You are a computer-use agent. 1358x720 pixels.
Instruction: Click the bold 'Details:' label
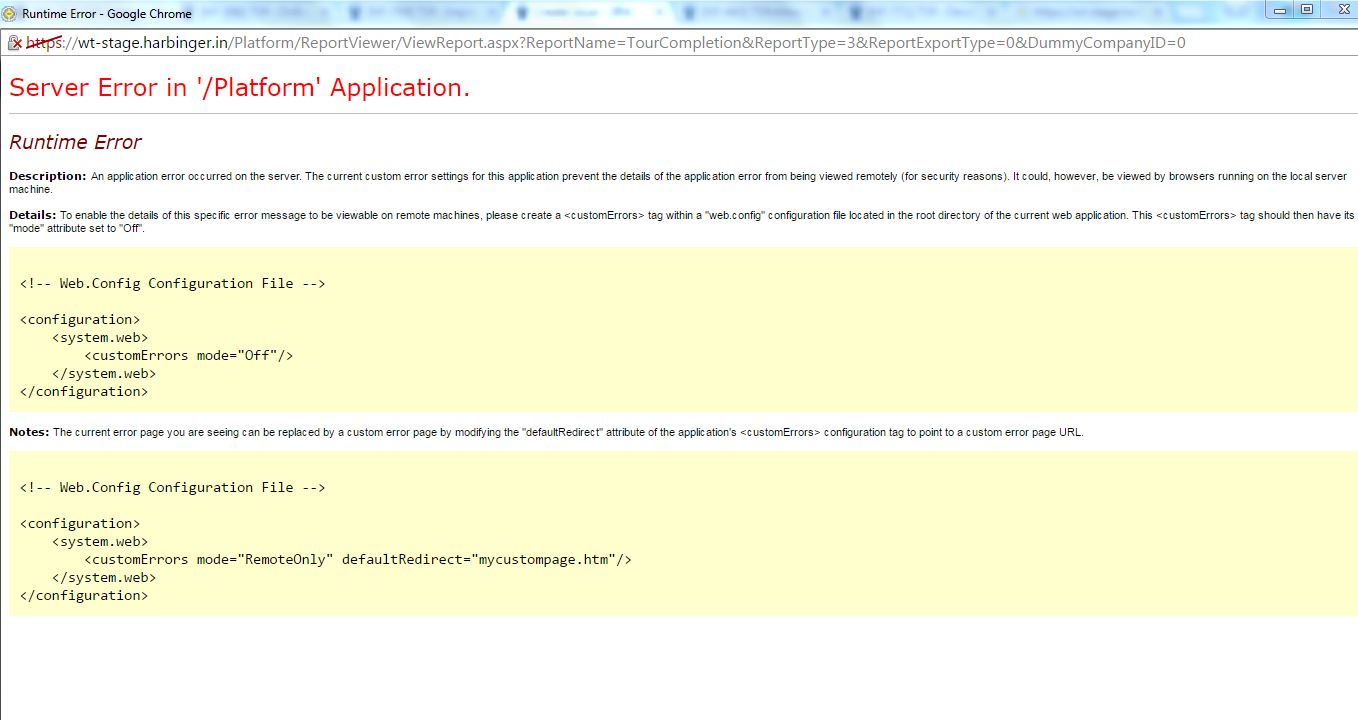32,215
